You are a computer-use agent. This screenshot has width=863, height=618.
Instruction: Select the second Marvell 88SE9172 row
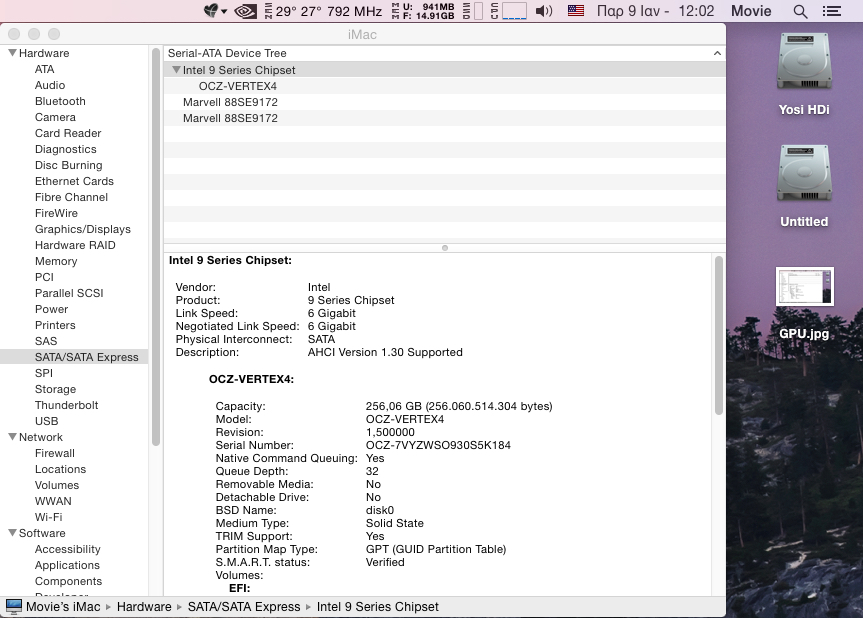point(230,118)
